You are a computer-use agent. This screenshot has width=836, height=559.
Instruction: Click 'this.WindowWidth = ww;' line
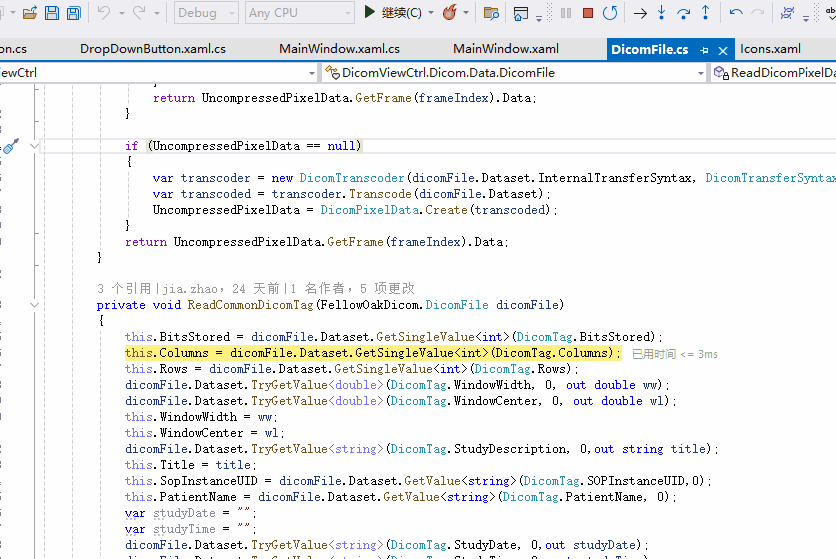click(201, 417)
